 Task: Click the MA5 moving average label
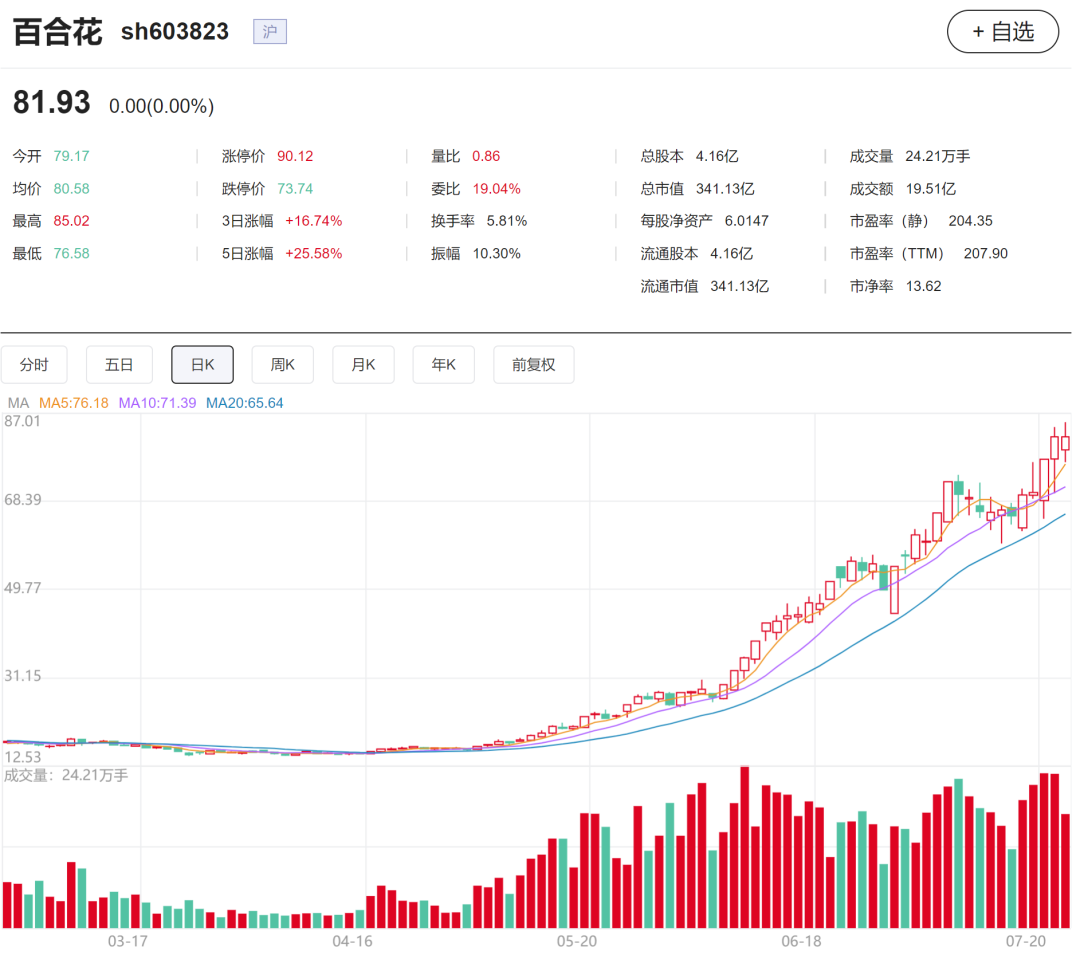pos(74,403)
